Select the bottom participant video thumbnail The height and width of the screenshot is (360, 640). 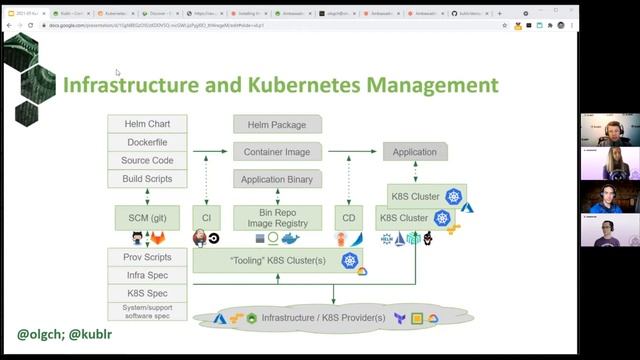(x=610, y=230)
